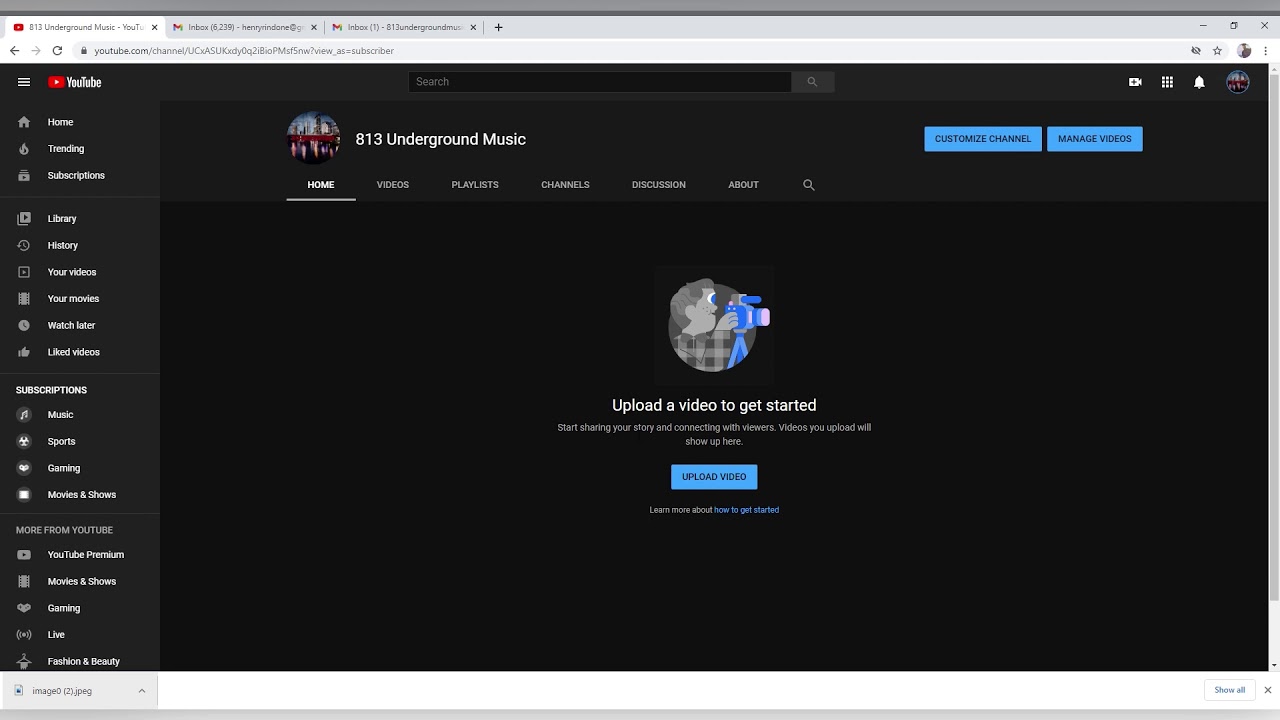The height and width of the screenshot is (720, 1280).
Task: Bookmark the page with the star icon
Action: (x=1217, y=51)
